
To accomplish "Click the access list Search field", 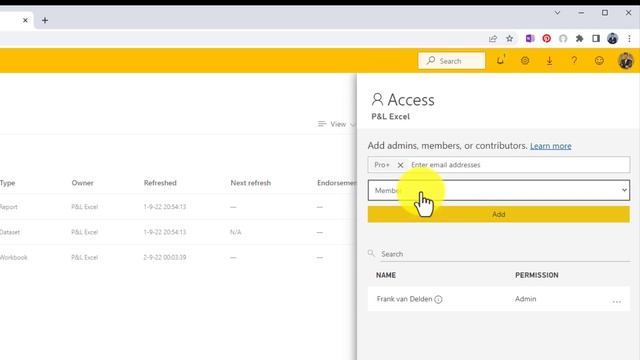I will [504, 254].
